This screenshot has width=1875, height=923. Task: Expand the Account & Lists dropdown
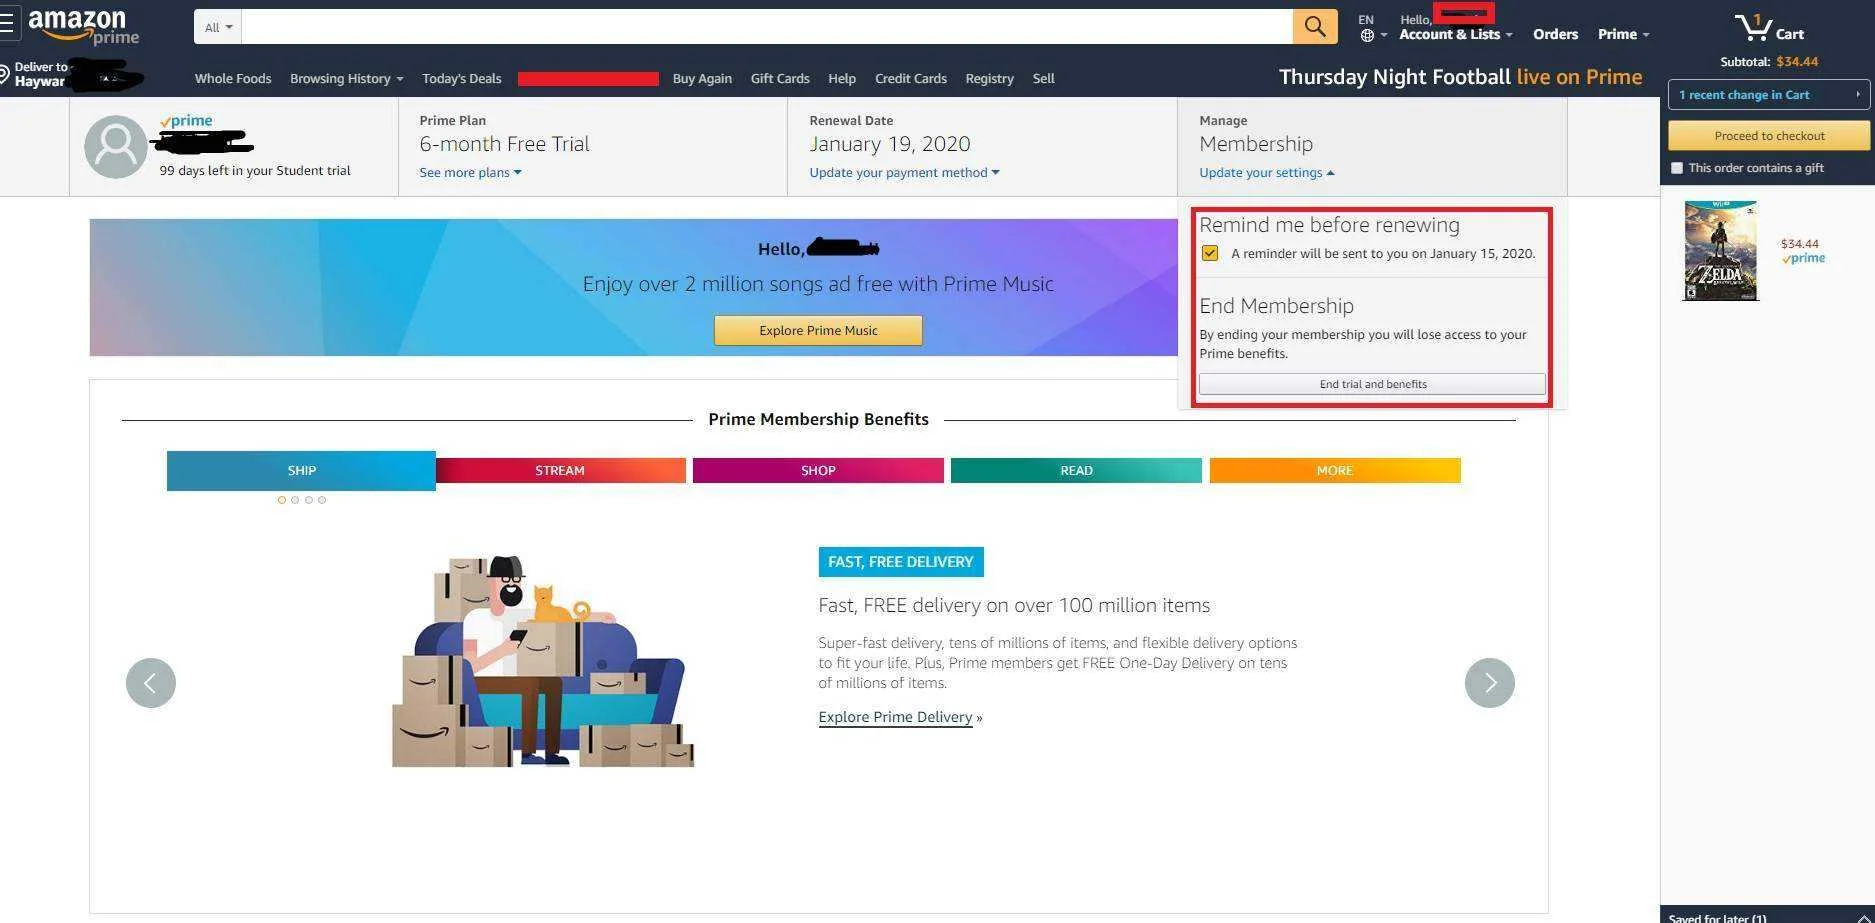[1455, 34]
